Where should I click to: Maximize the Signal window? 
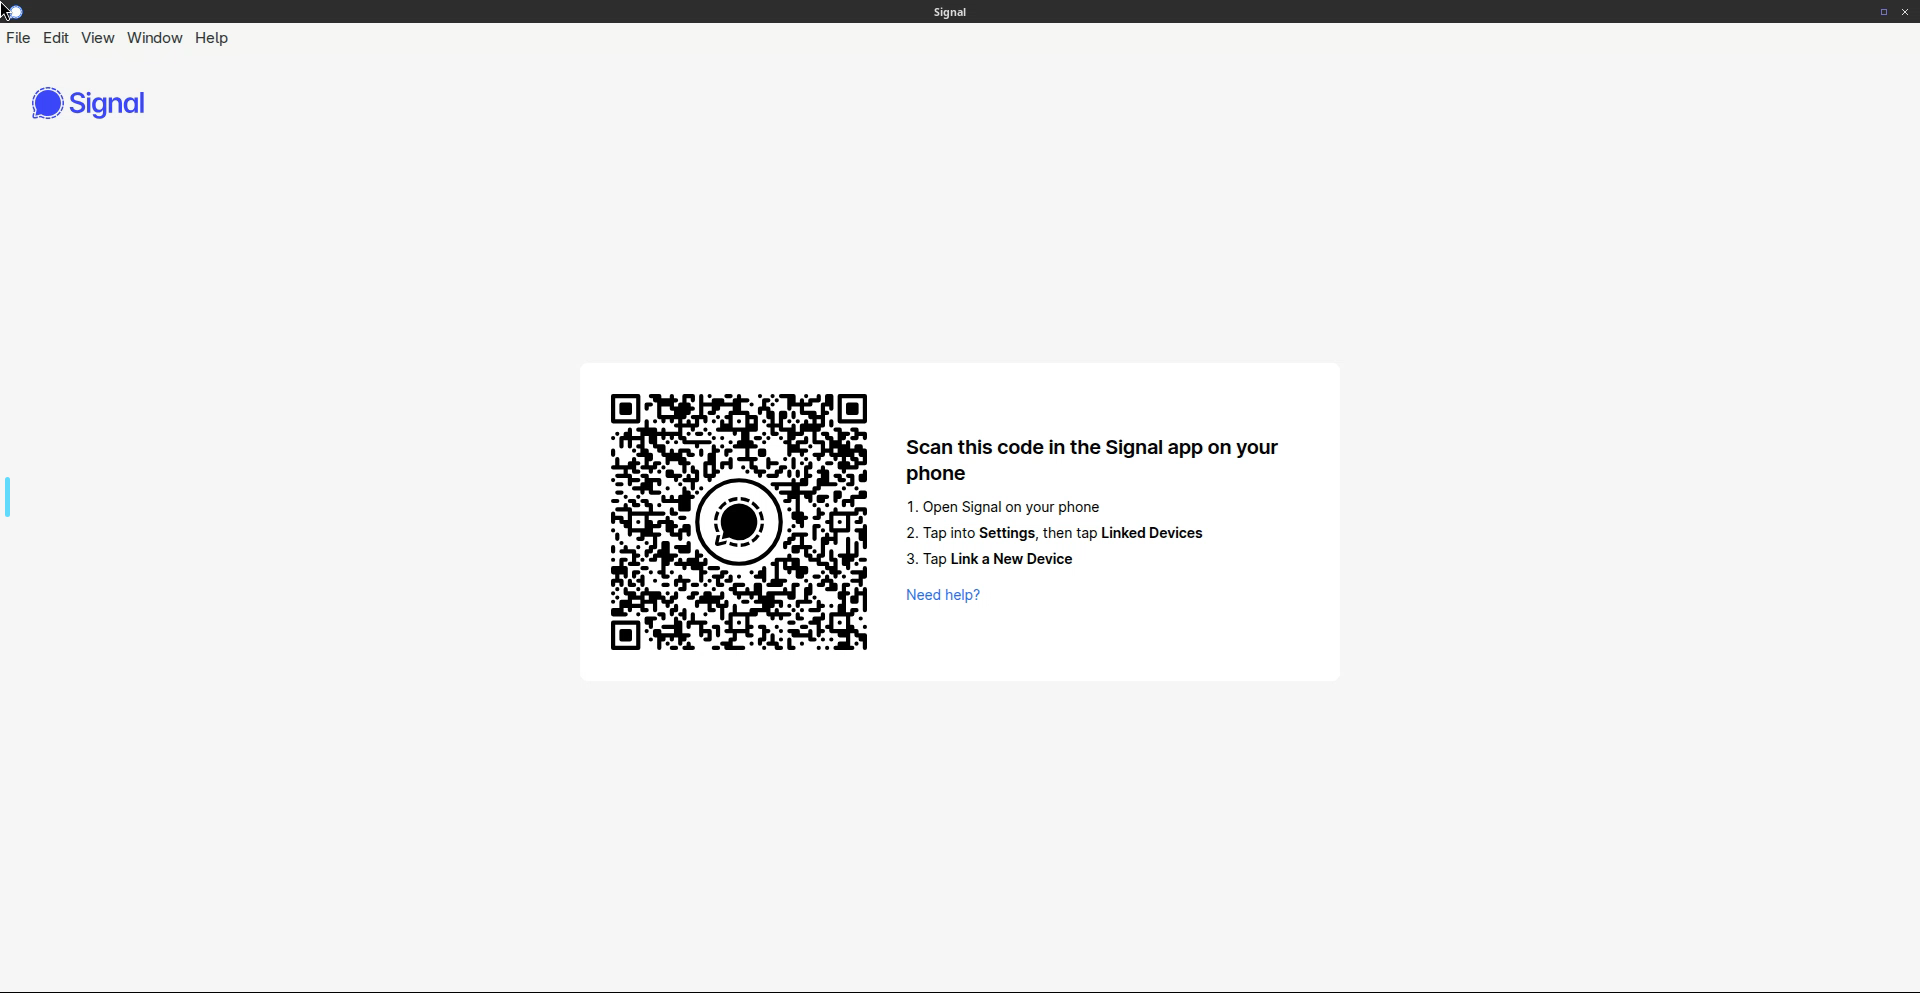tap(1883, 12)
